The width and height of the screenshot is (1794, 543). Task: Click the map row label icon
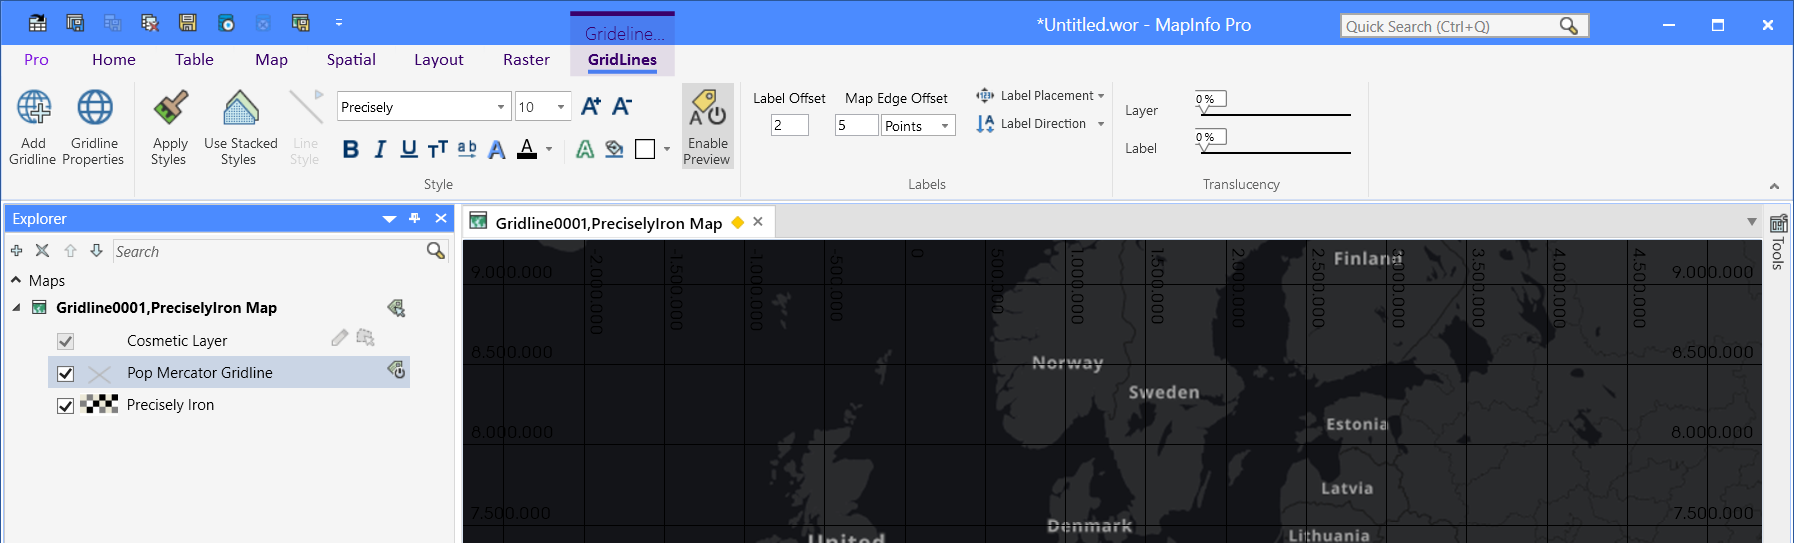(396, 308)
